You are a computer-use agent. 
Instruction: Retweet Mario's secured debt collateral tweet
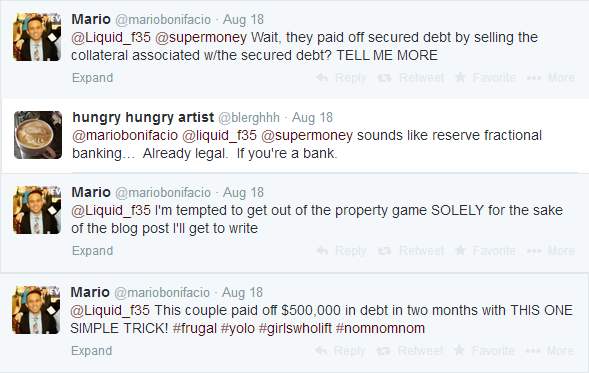tap(411, 78)
